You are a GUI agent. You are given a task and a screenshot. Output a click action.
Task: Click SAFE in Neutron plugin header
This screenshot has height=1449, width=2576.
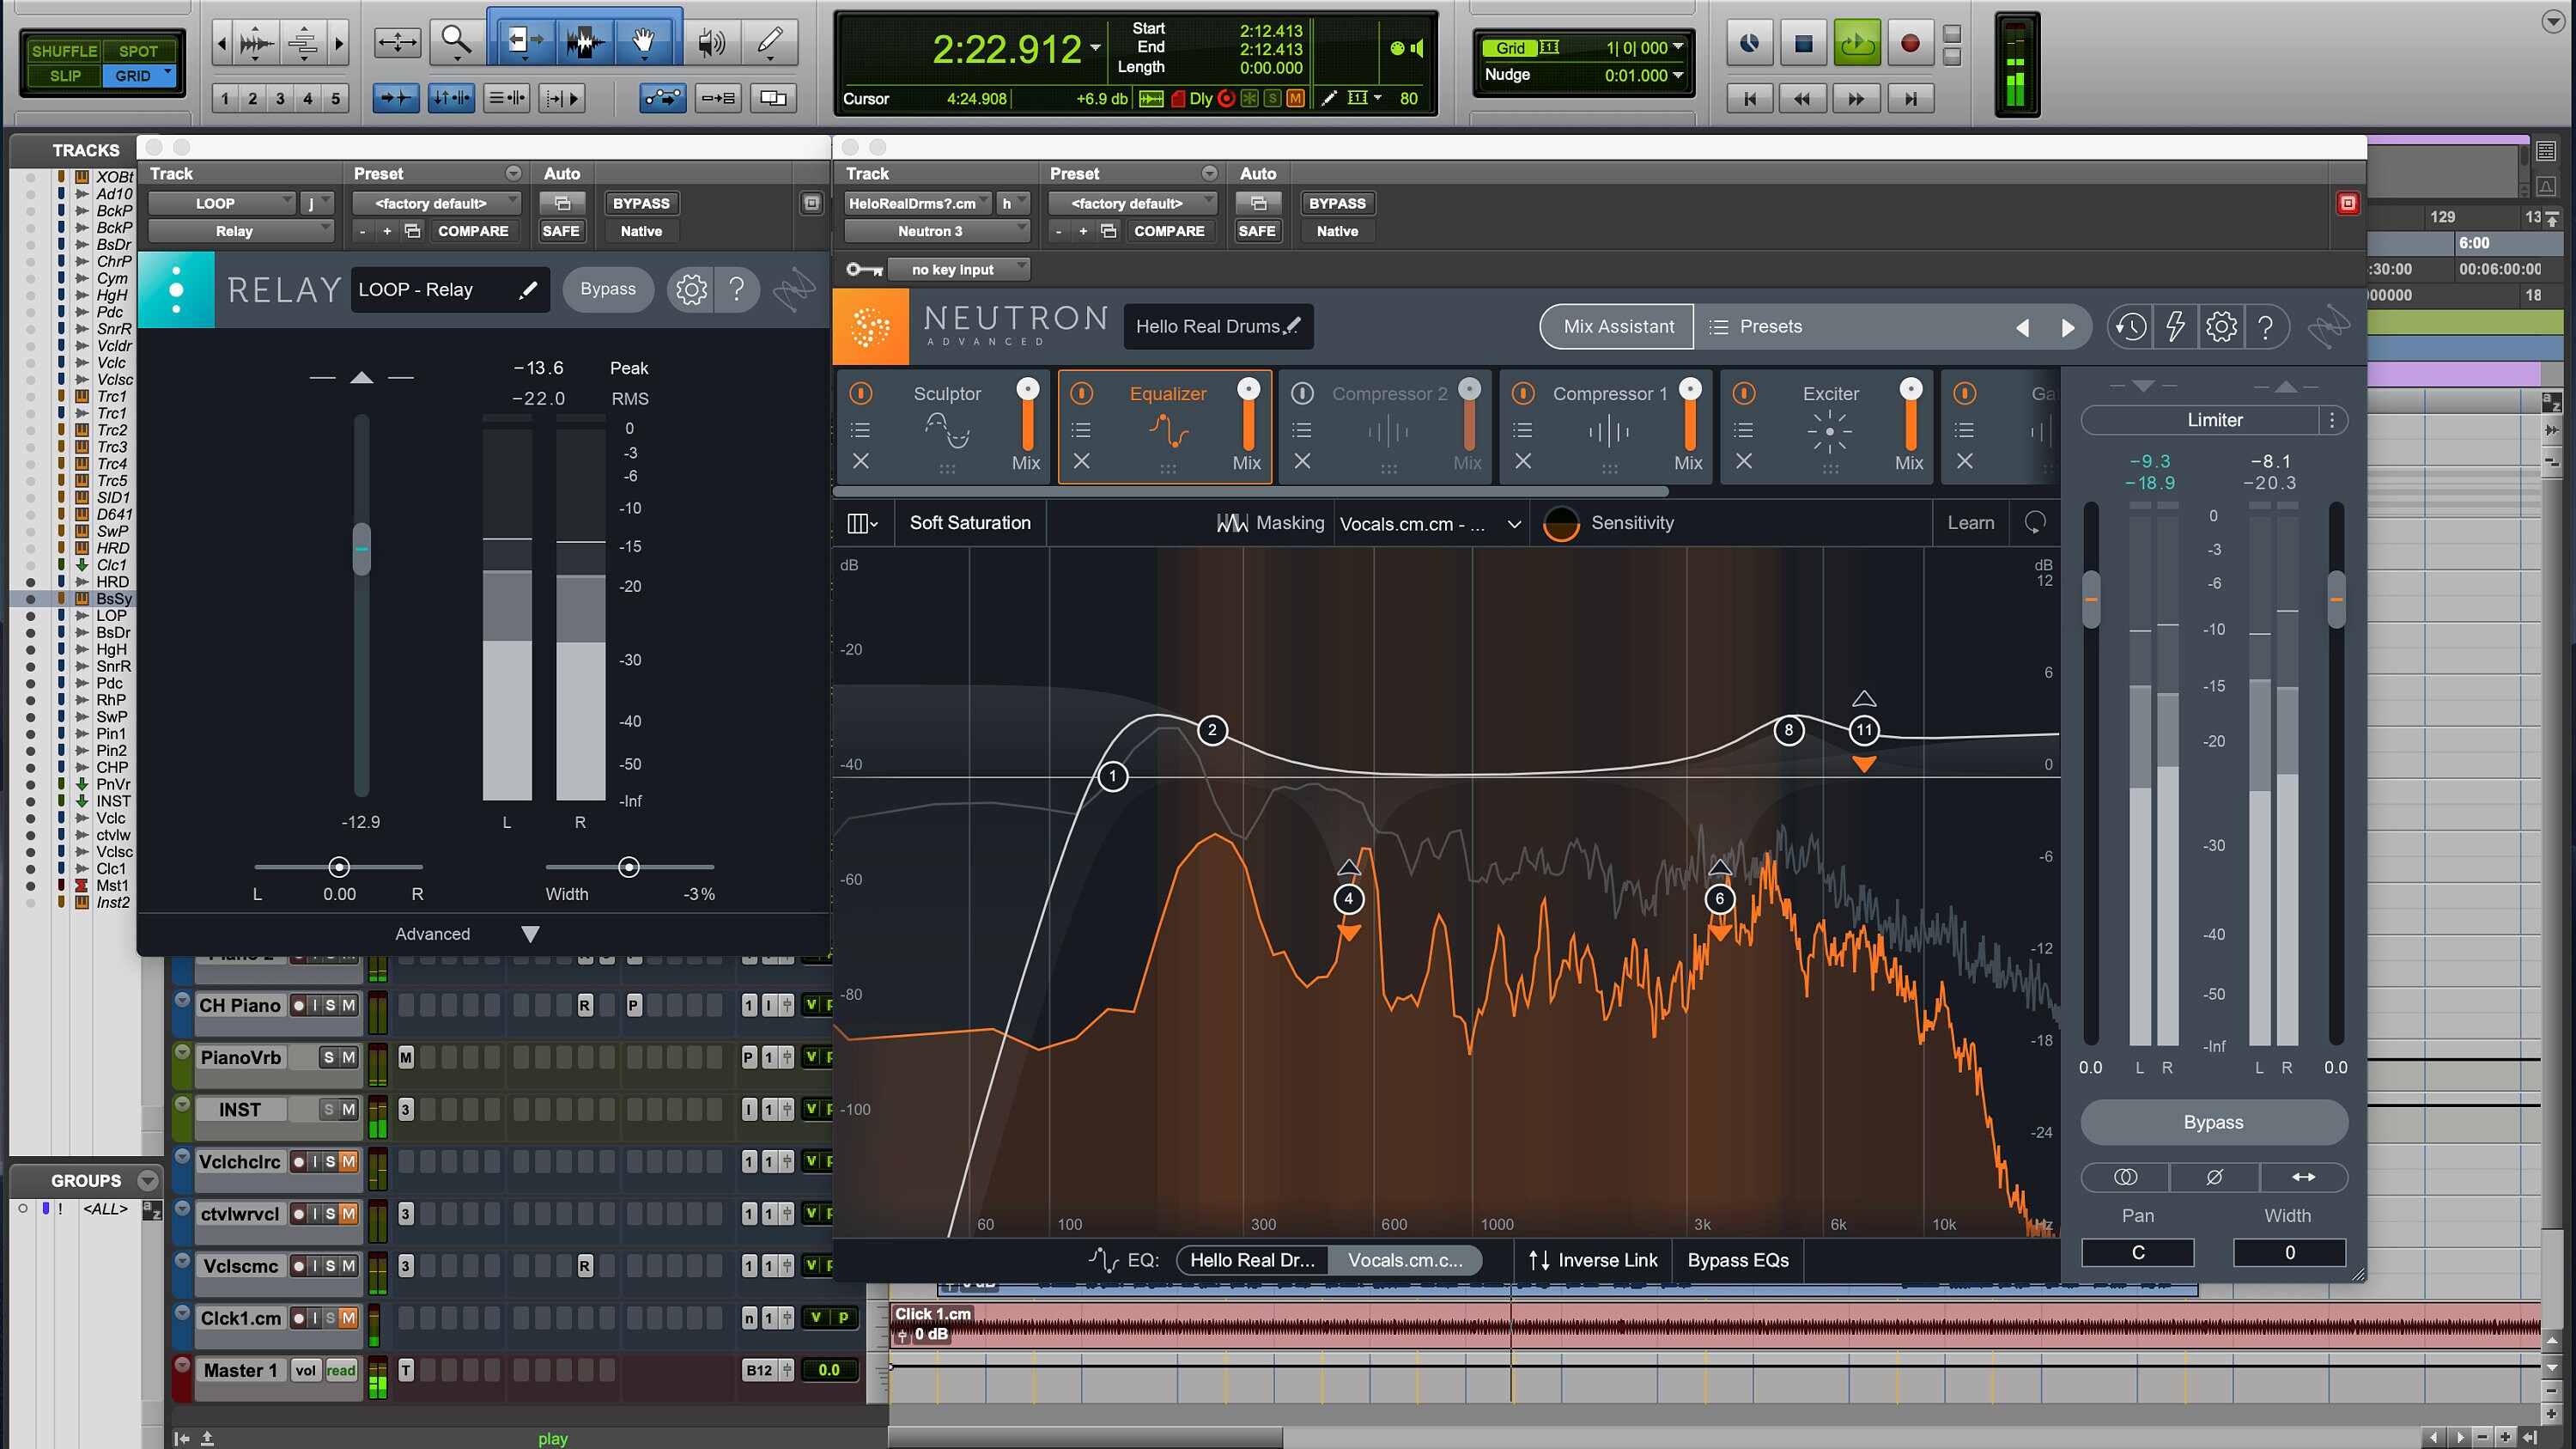(1257, 231)
